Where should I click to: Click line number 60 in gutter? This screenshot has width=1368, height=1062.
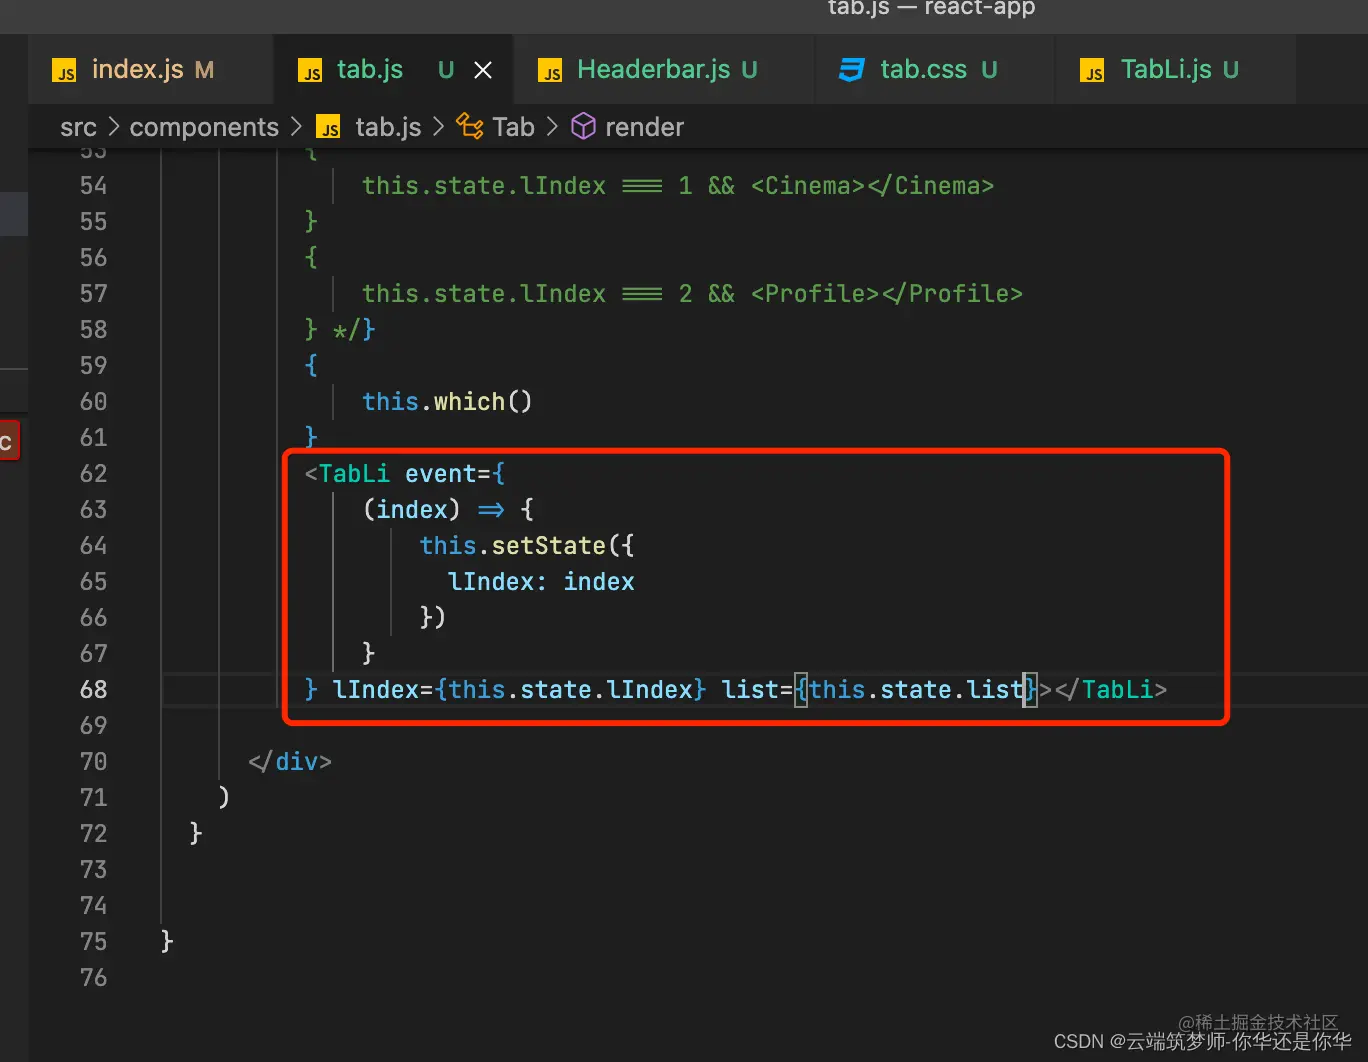93,402
